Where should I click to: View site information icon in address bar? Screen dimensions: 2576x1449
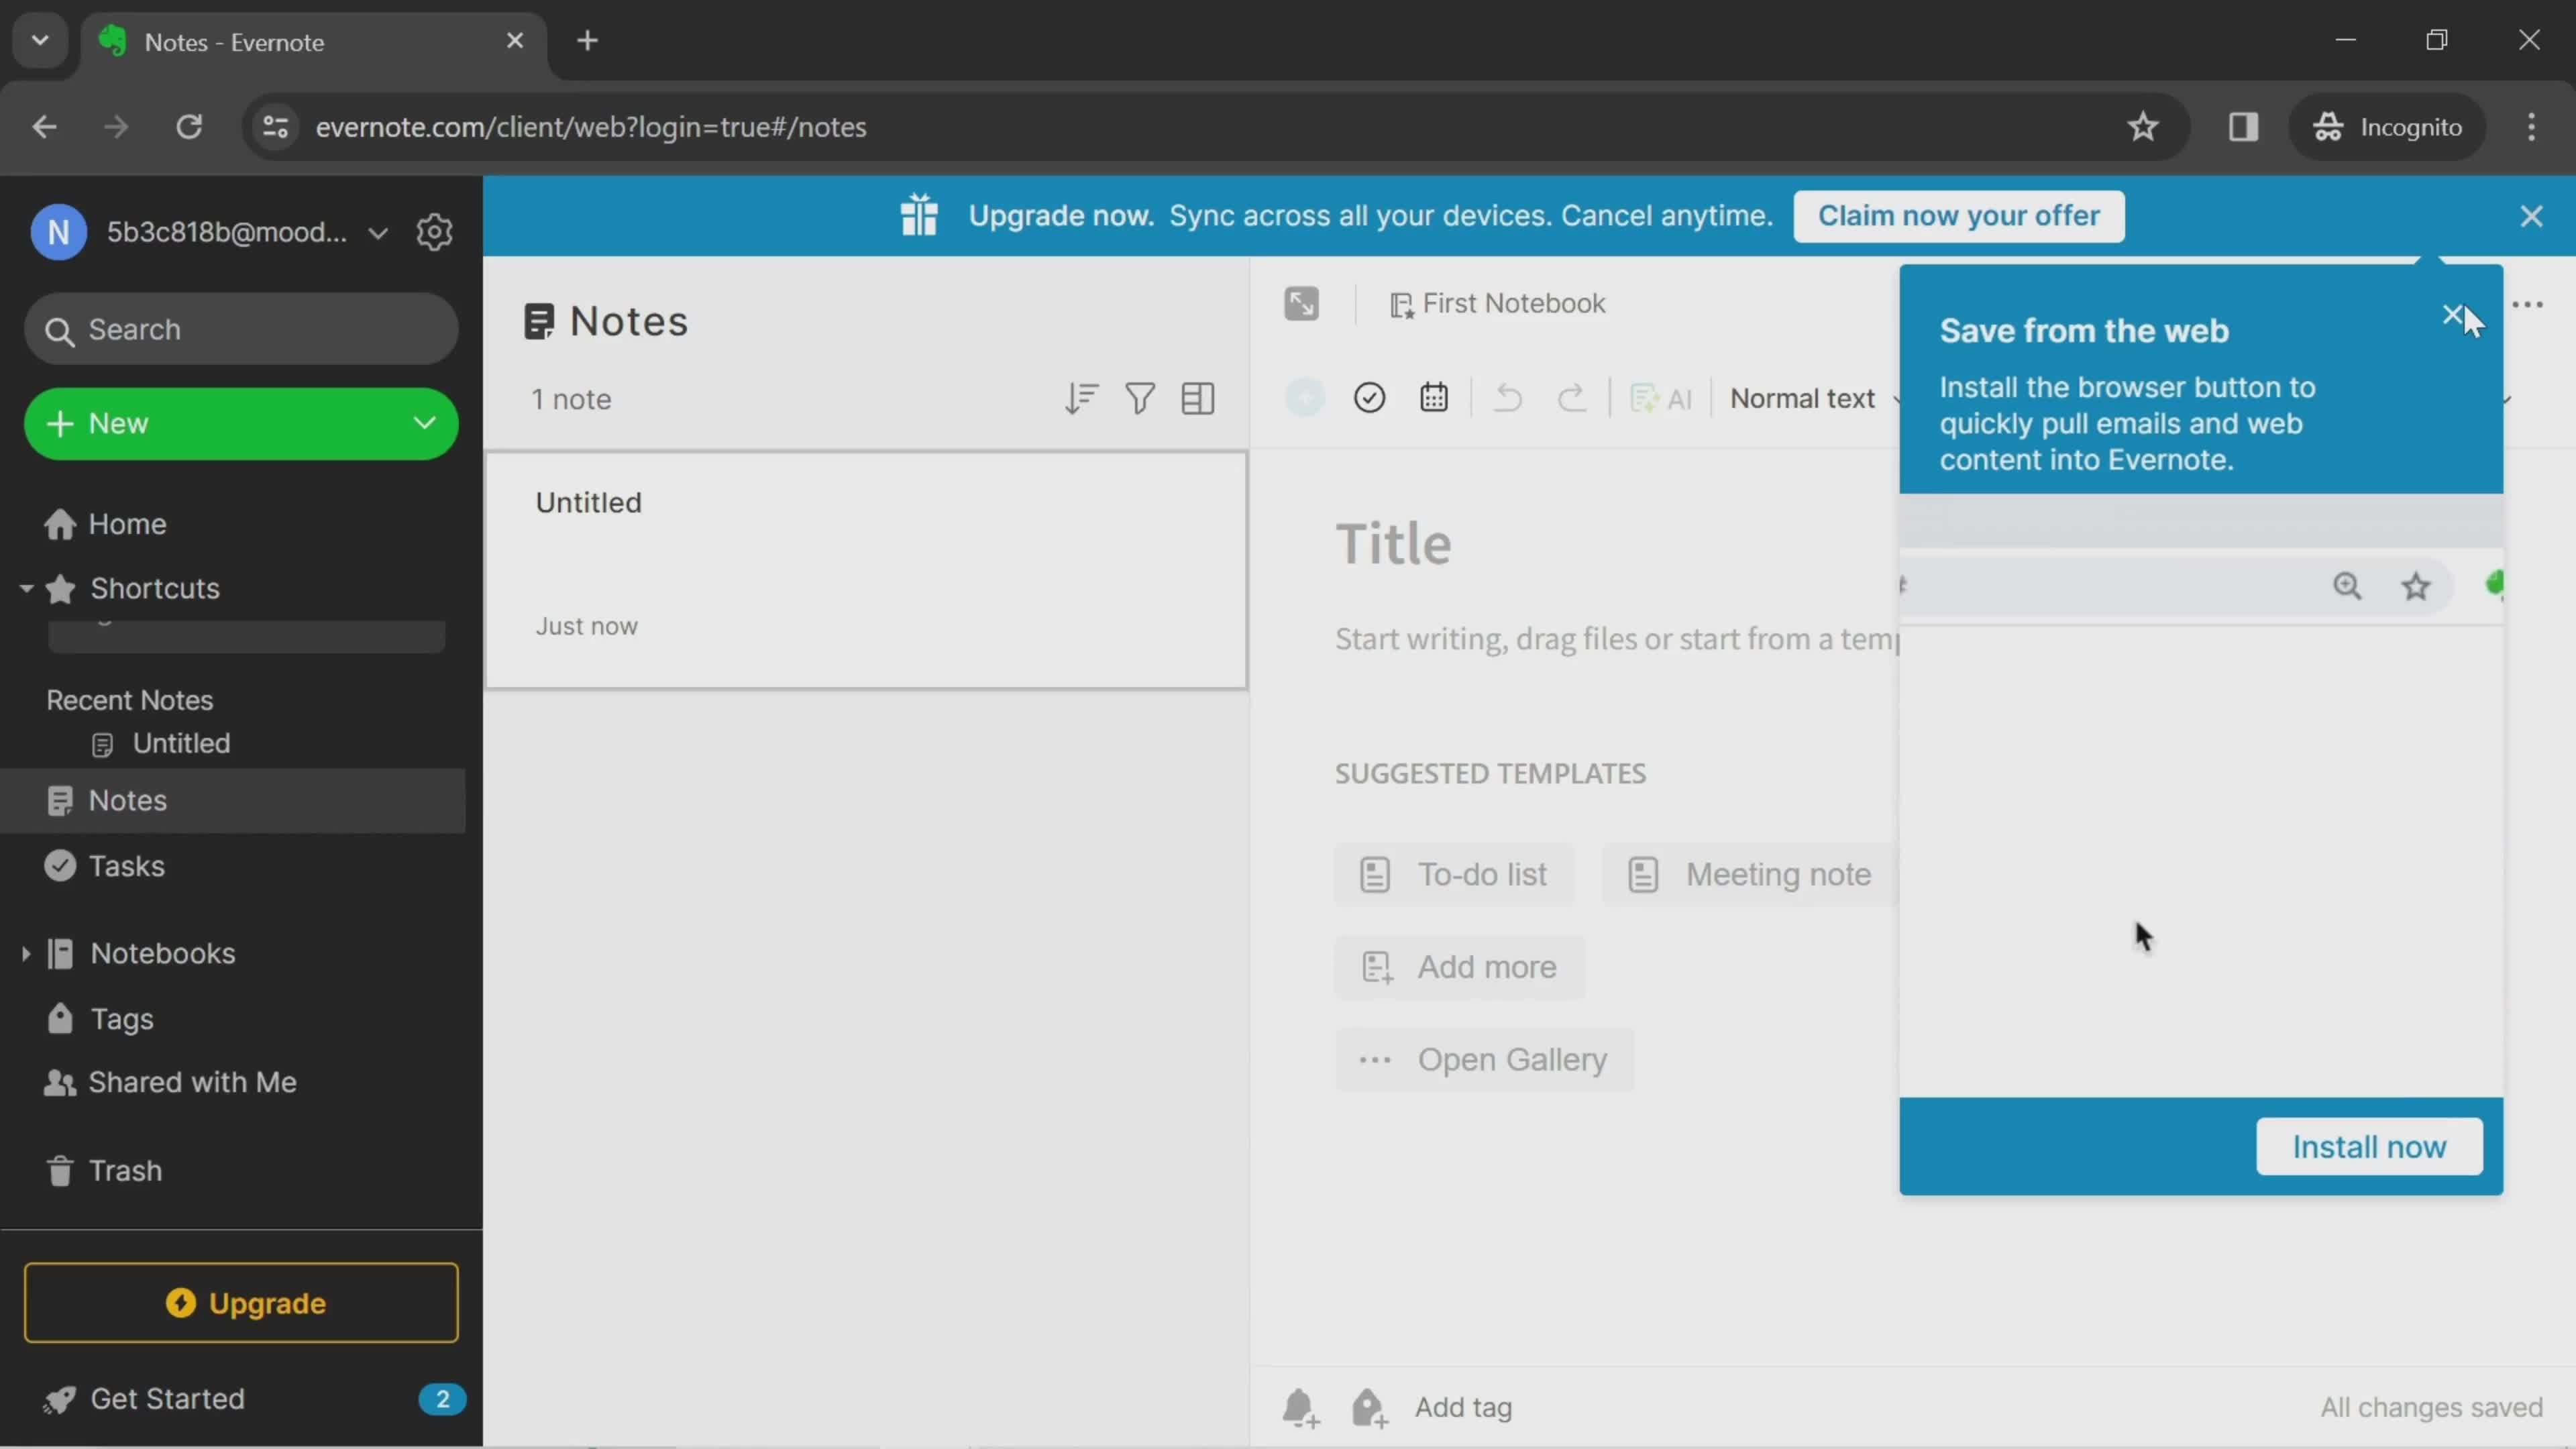click(276, 127)
